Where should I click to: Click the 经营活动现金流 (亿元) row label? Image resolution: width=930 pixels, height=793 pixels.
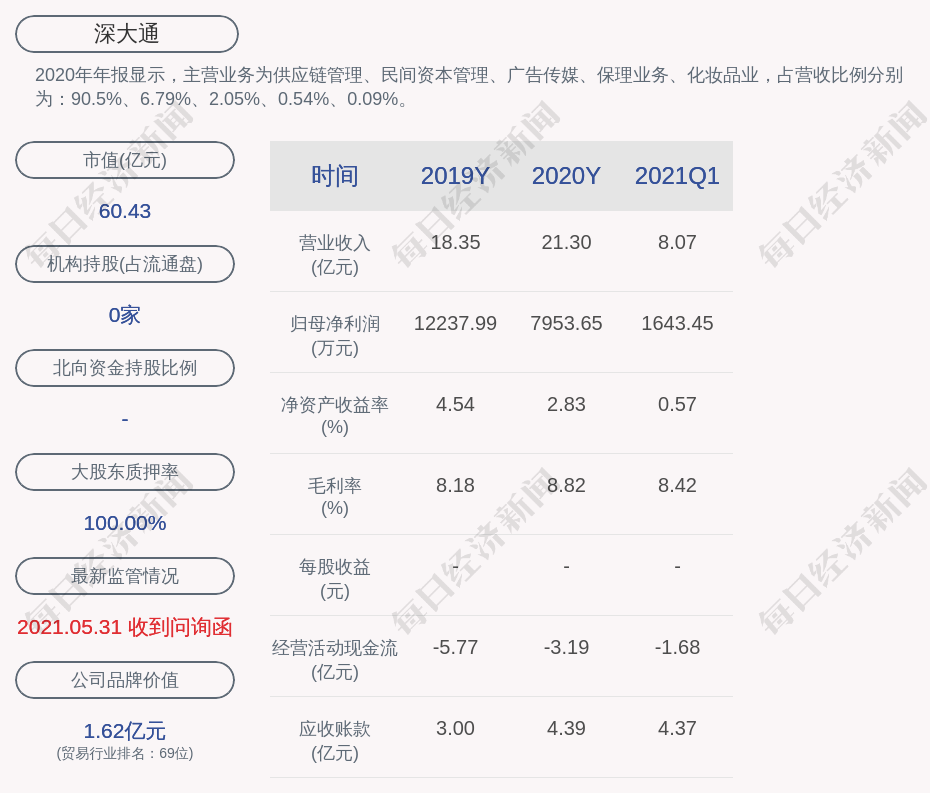[335, 660]
